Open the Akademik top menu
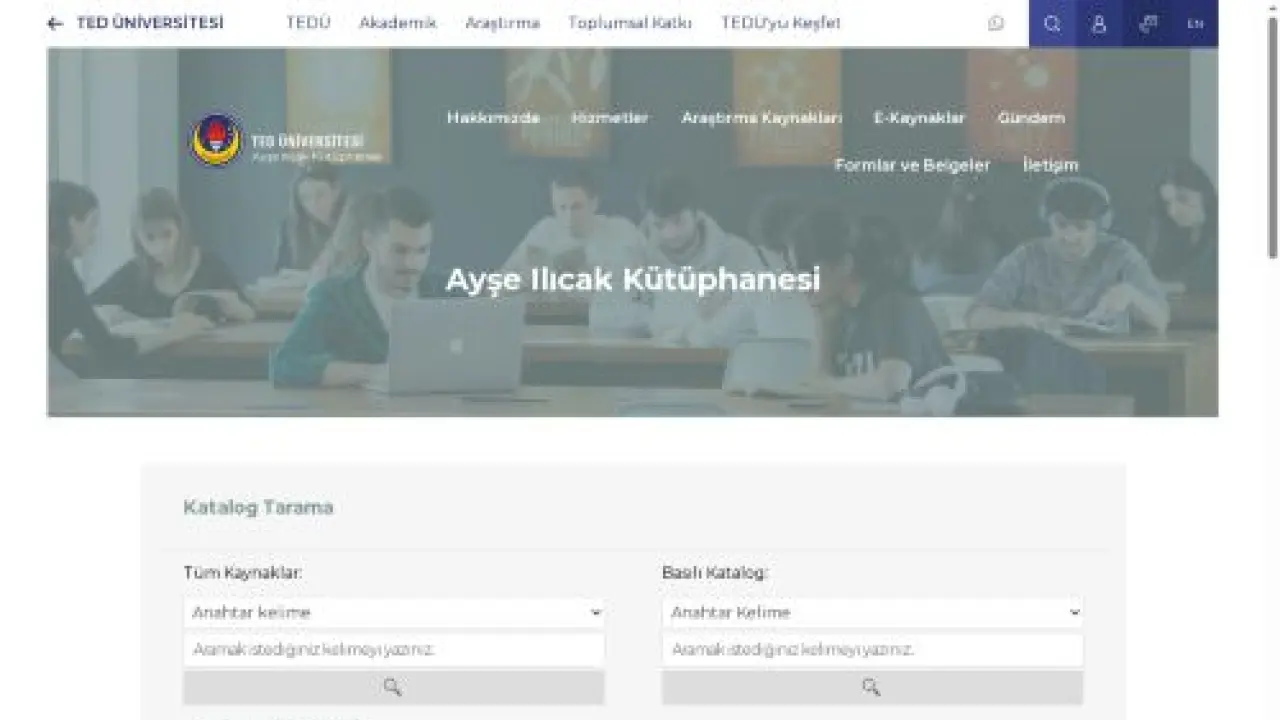 click(398, 23)
